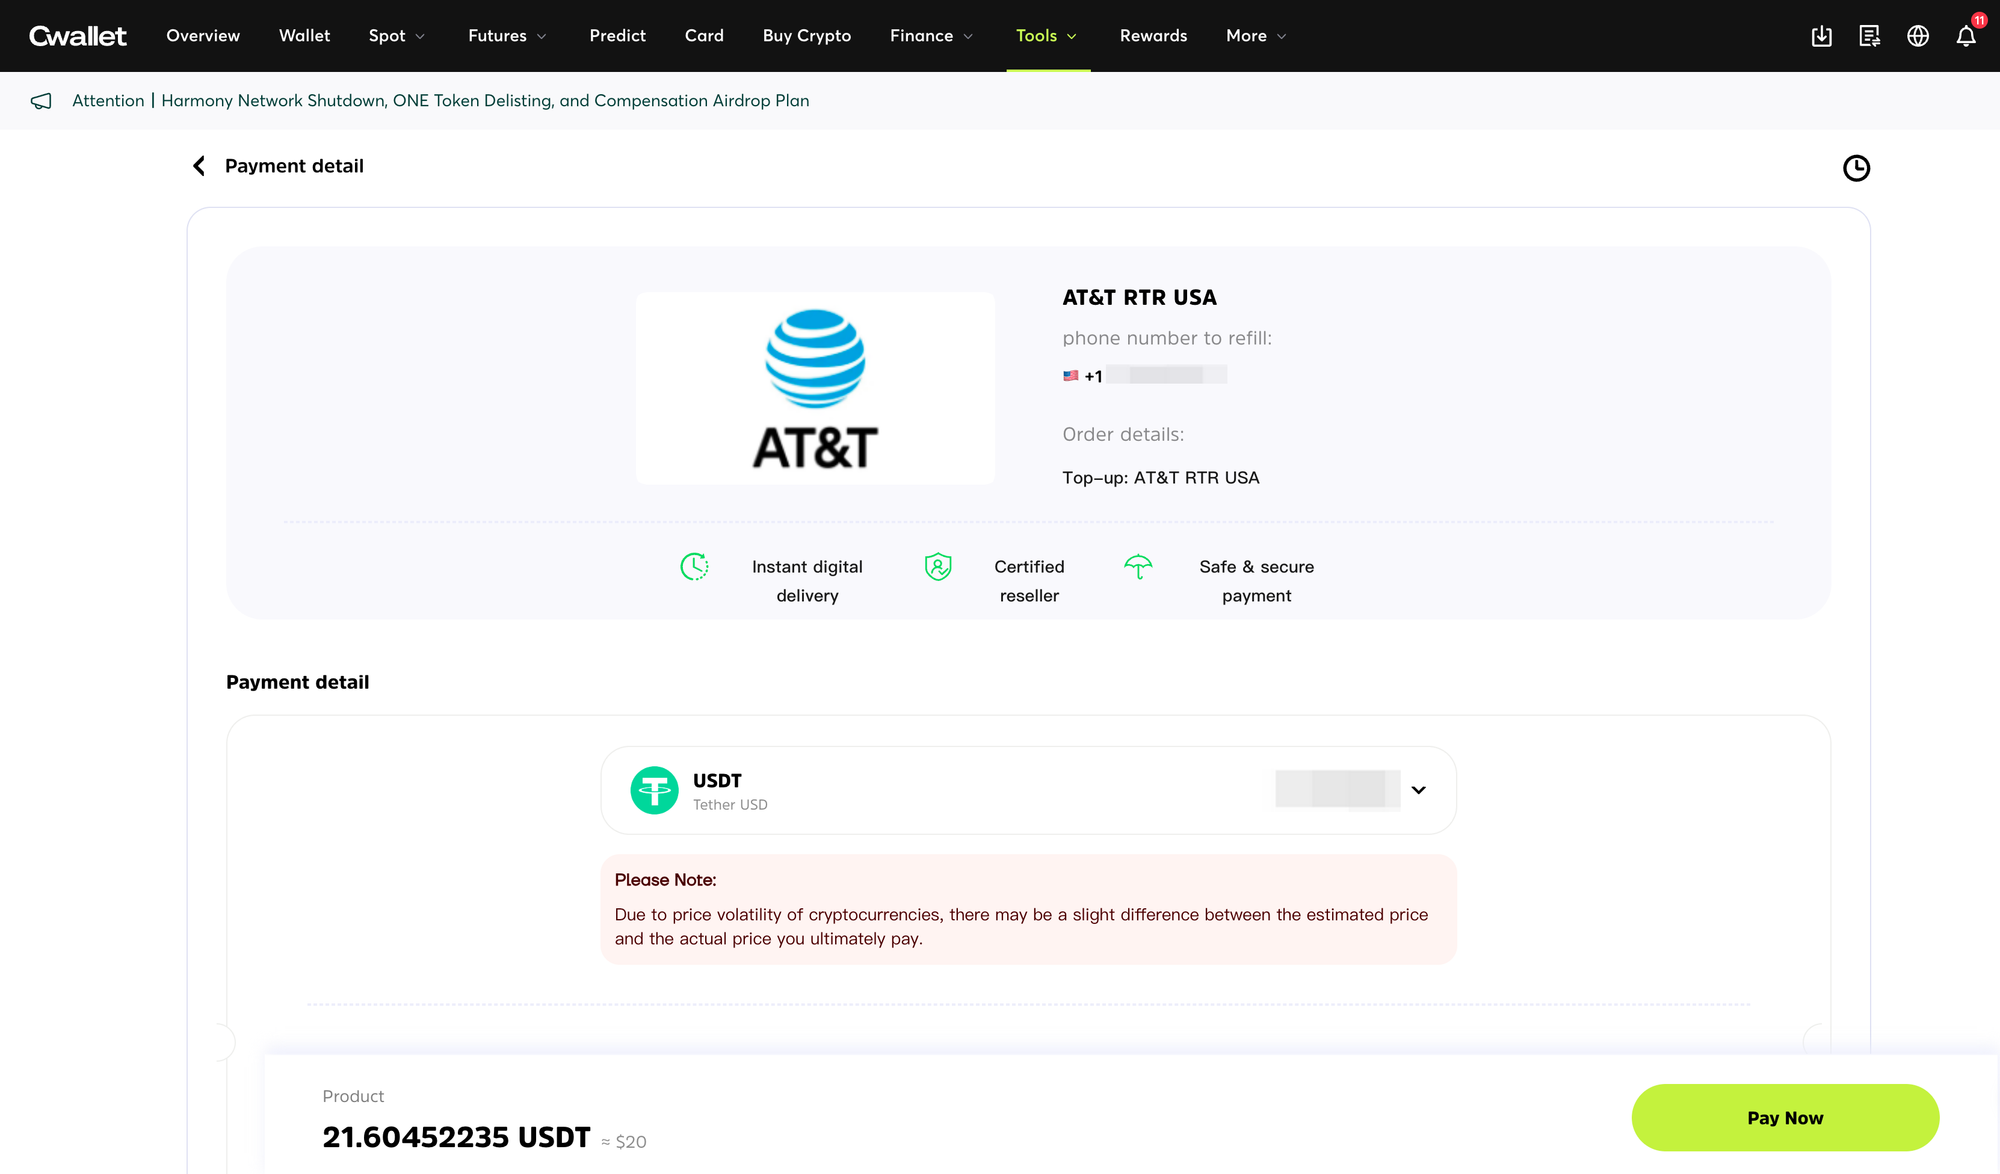Screen dimensions: 2000x1174
Task: Open the Rewards page
Action: 1153,36
